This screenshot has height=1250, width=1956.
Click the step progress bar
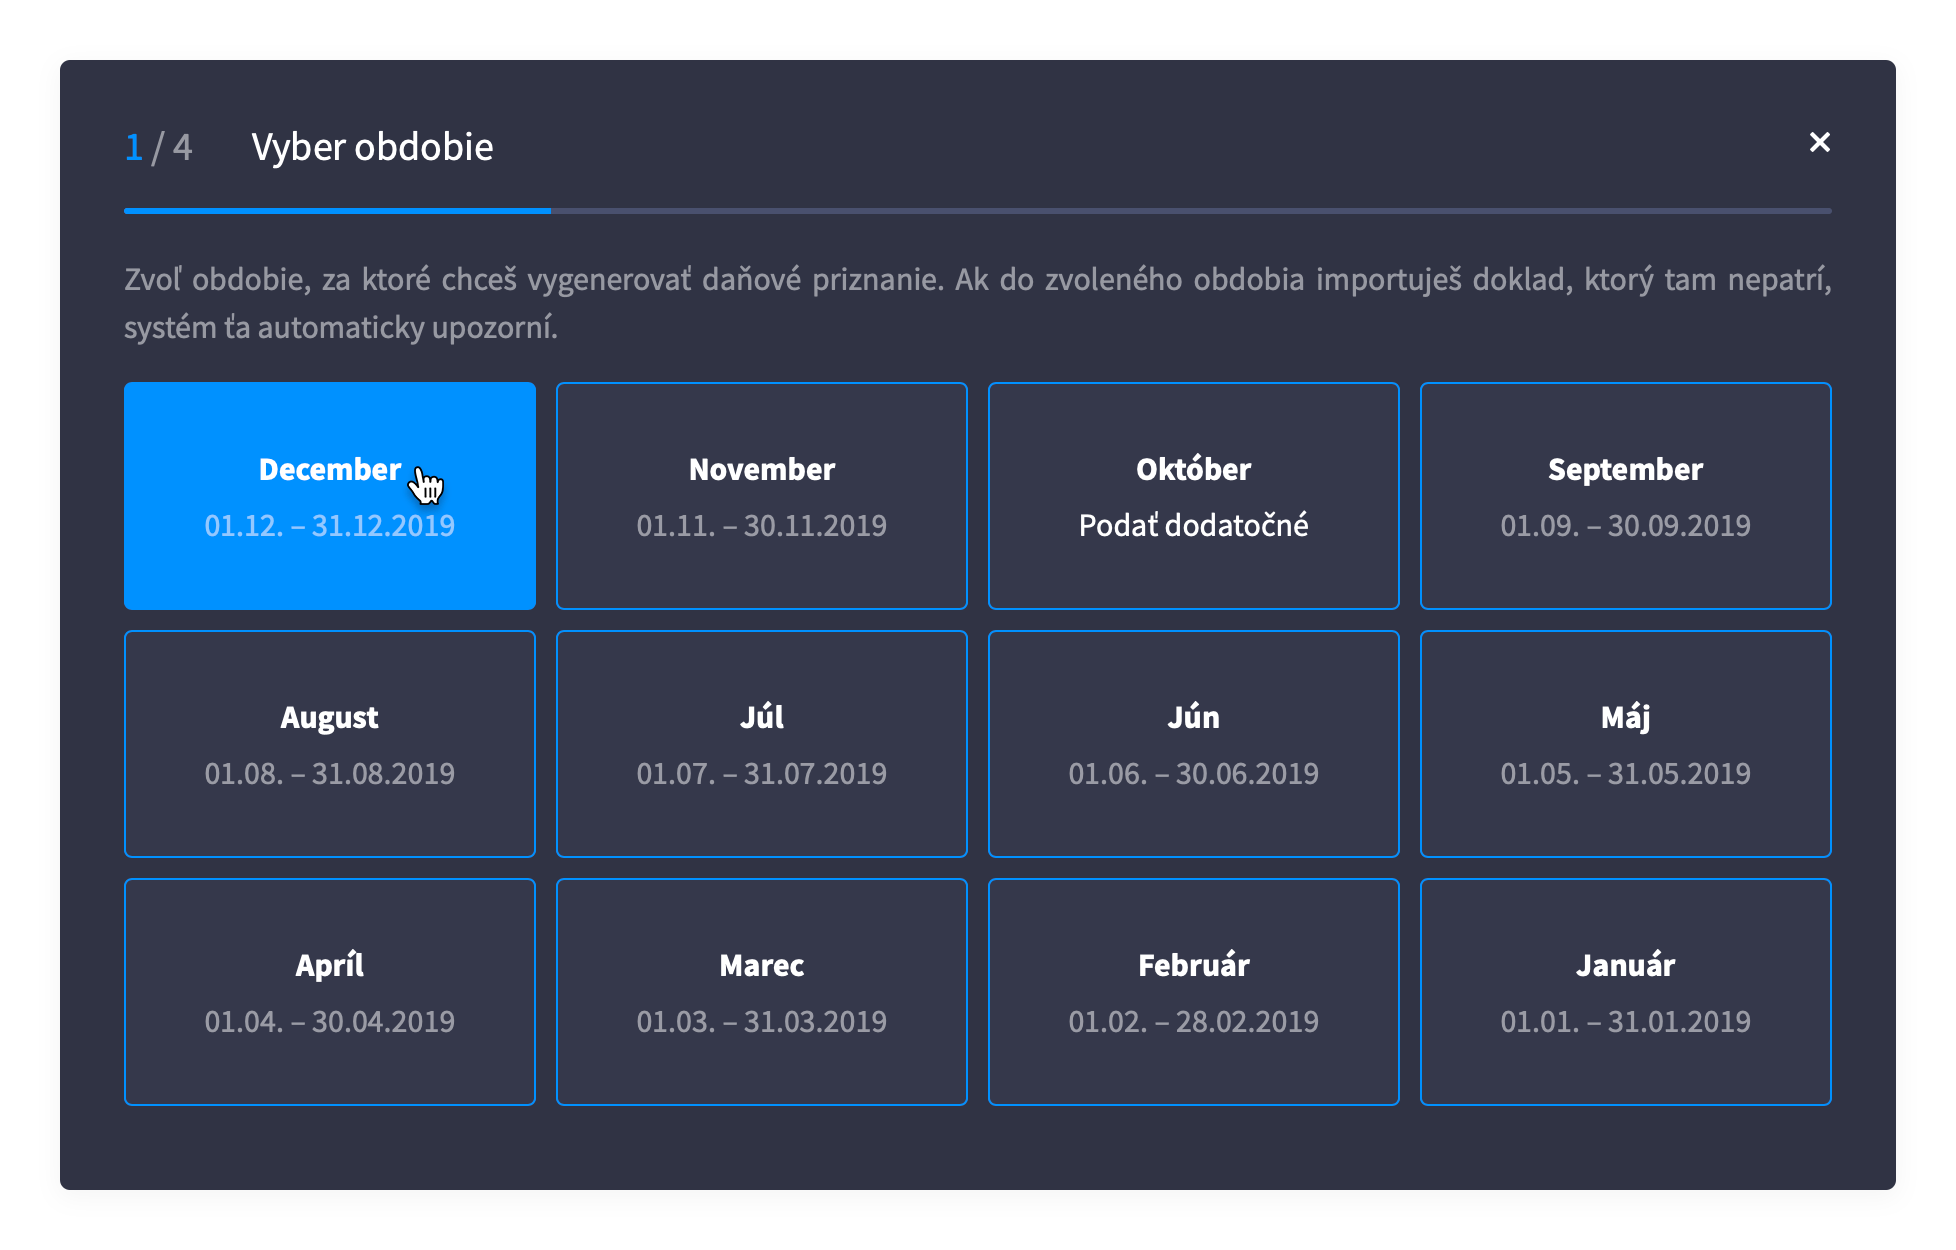tap(978, 211)
